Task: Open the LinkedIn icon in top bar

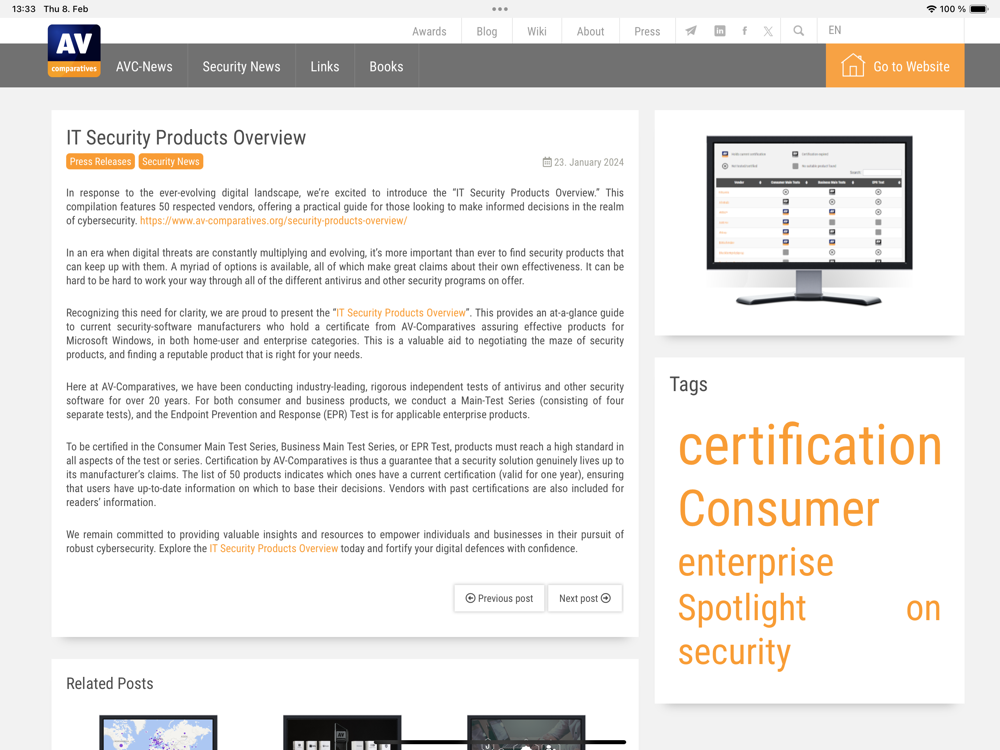Action: tap(719, 31)
